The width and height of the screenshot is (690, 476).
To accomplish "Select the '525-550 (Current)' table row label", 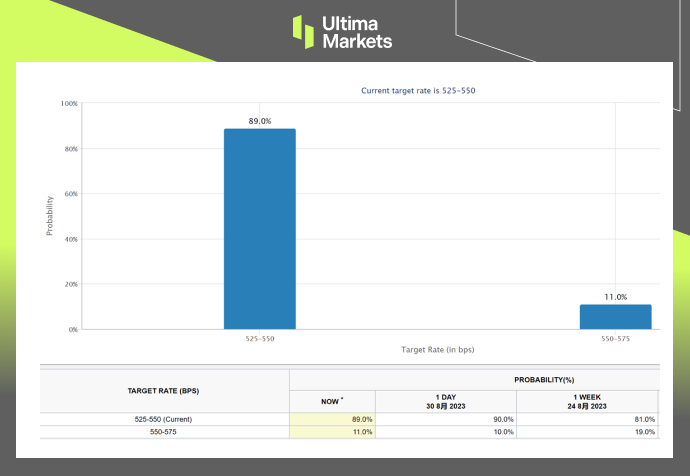I will (163, 419).
